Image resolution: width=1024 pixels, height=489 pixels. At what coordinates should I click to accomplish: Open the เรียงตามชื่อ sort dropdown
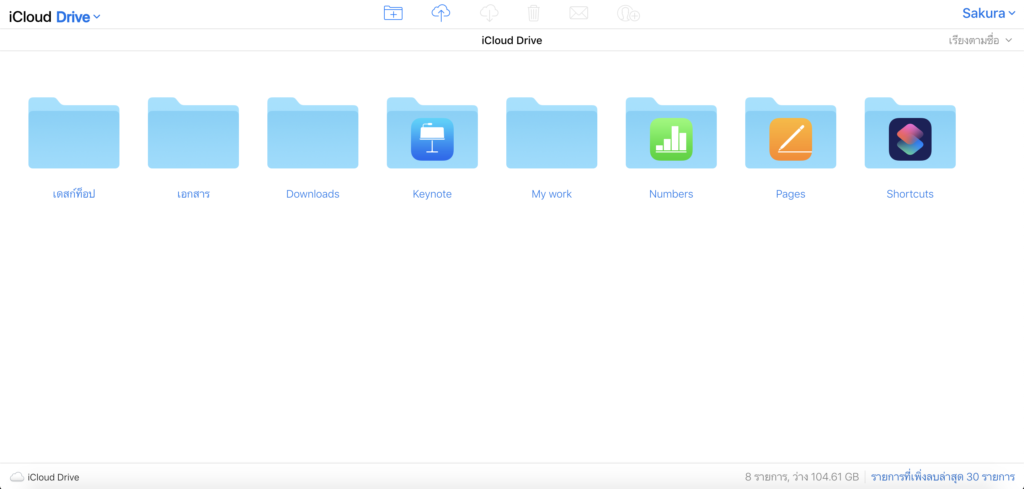980,40
